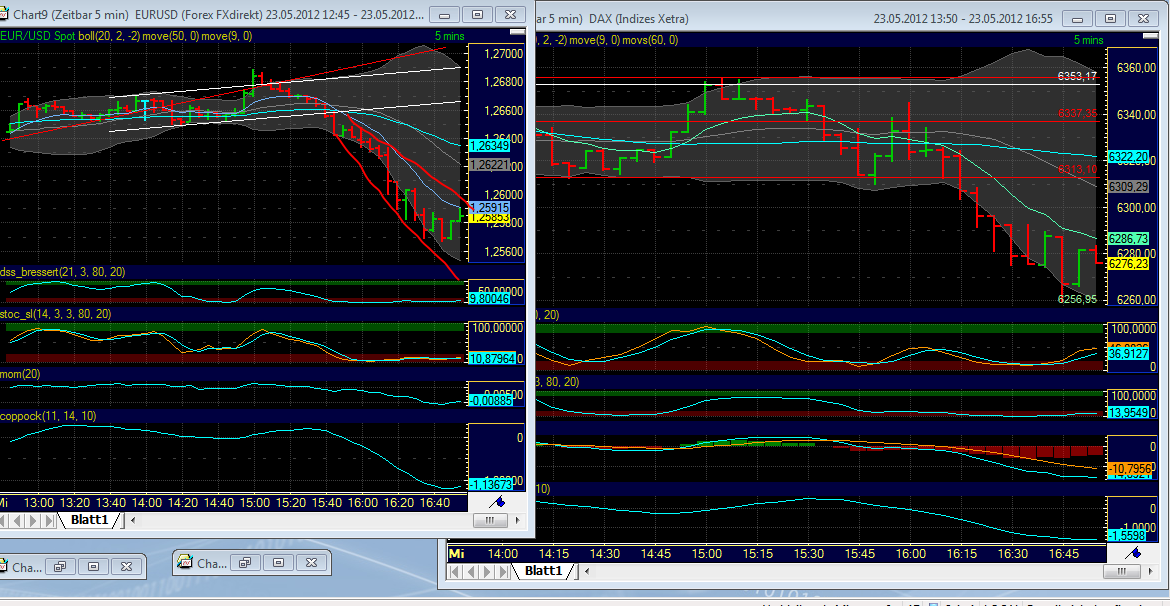
Task: Click the first-sheet navigation arrow on the EURUSD sheet bar
Action: click(4, 520)
